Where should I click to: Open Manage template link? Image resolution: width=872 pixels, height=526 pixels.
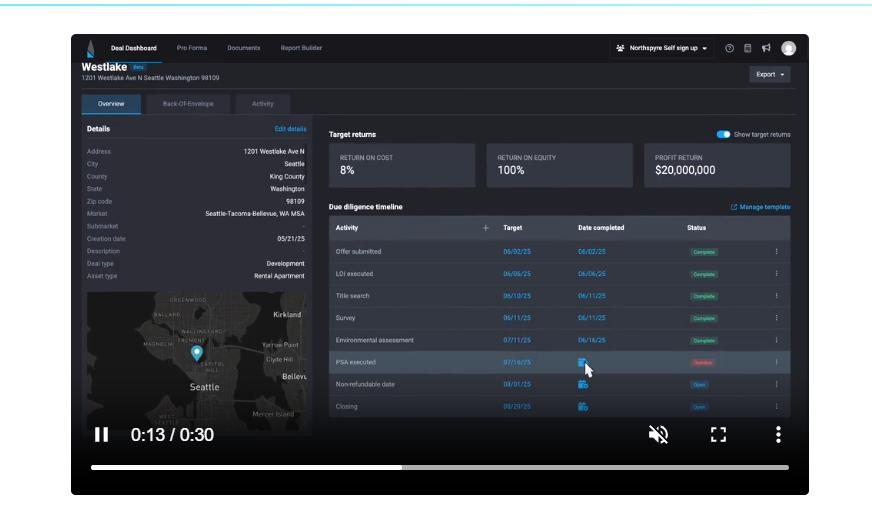coord(760,207)
